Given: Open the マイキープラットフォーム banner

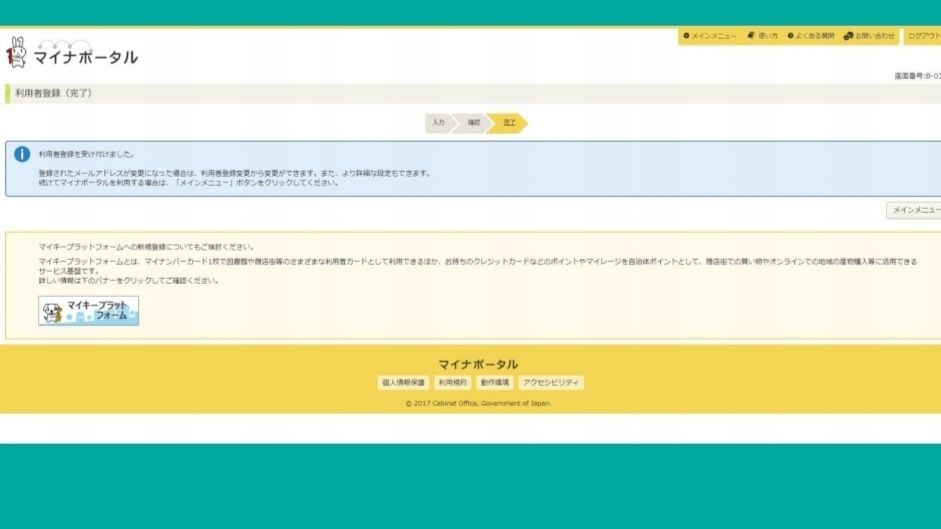Looking at the screenshot, I should coord(89,311).
